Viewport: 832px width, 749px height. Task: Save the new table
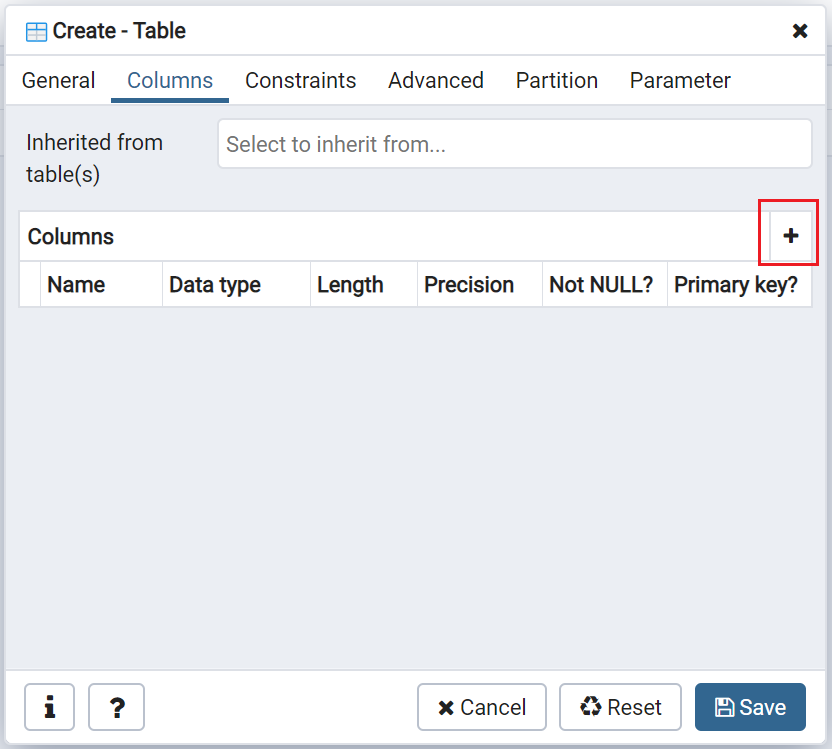pyautogui.click(x=750, y=707)
